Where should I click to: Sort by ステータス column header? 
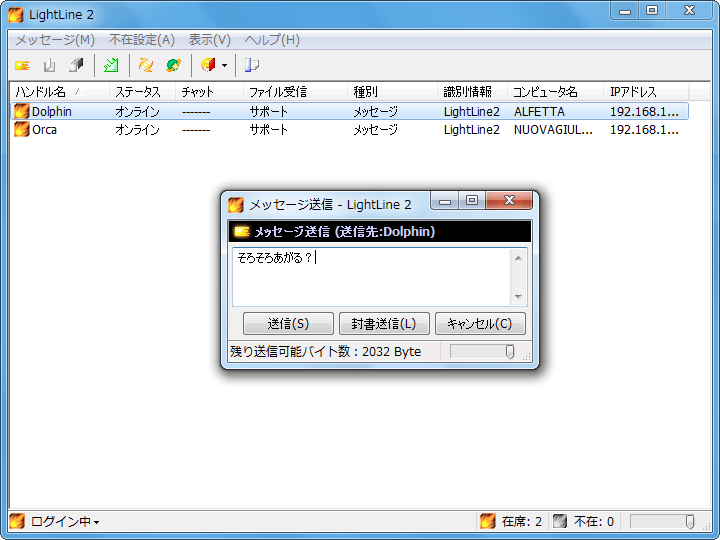pos(142,92)
